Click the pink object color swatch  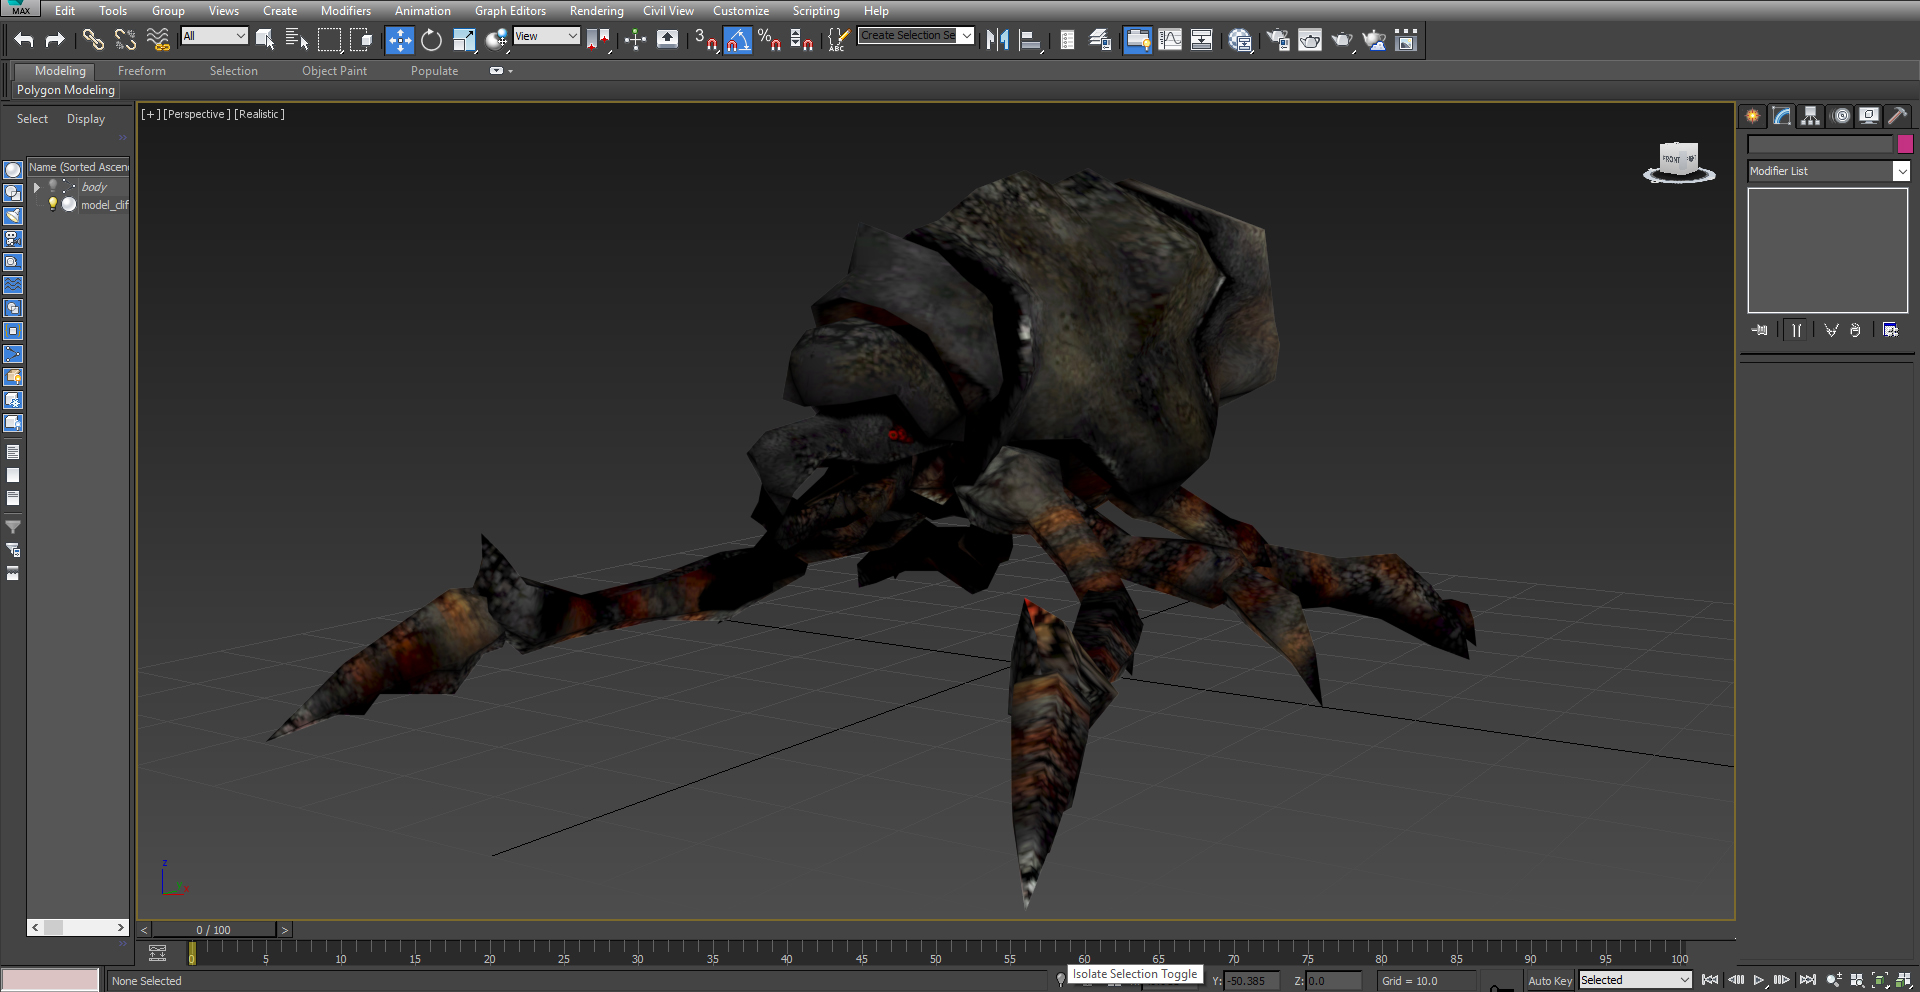pyautogui.click(x=1905, y=145)
